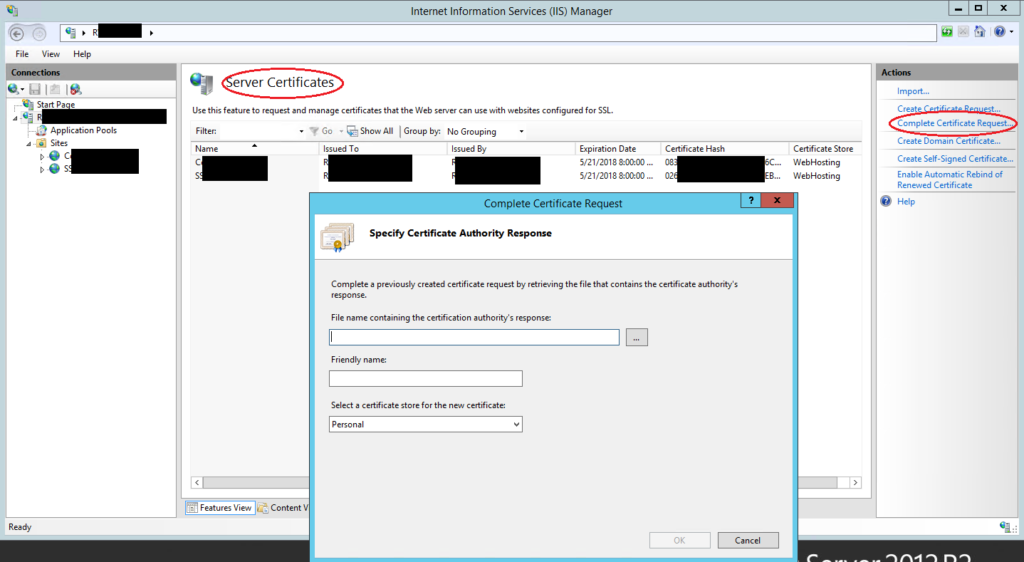Click the certificate response file name field
Image resolution: width=1024 pixels, height=562 pixels.
pos(474,337)
